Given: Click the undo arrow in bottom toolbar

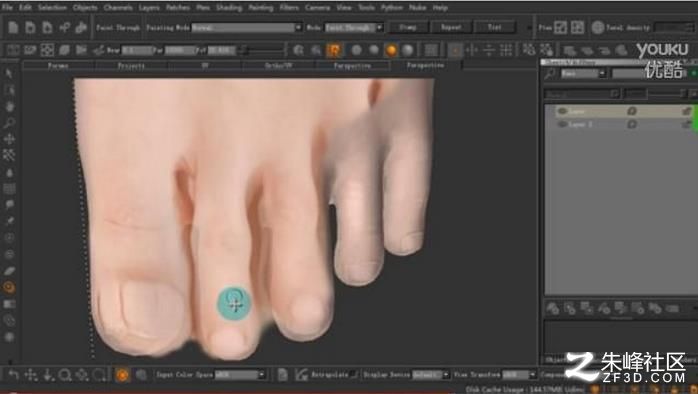Looking at the screenshot, I should click(x=13, y=375).
